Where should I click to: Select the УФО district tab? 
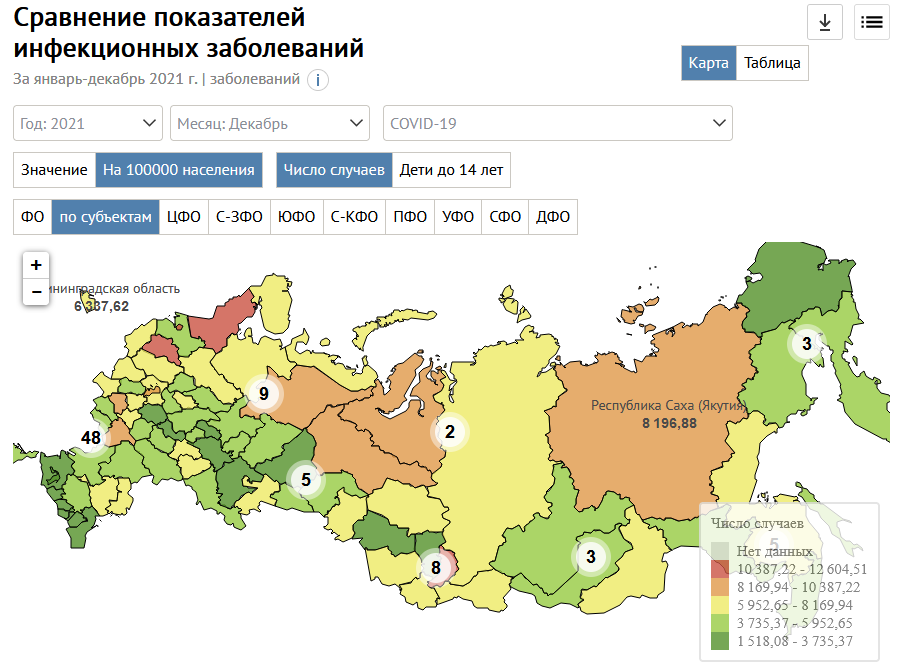(x=458, y=217)
